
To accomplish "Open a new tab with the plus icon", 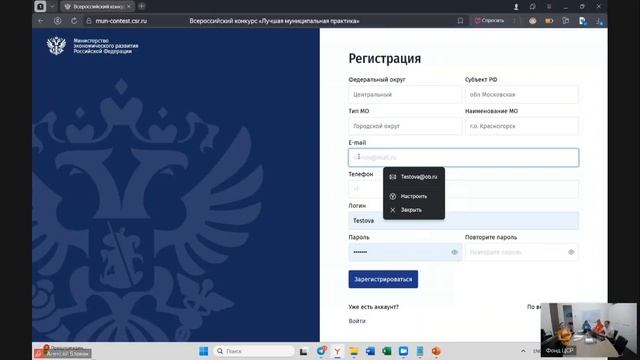I will [141, 6].
